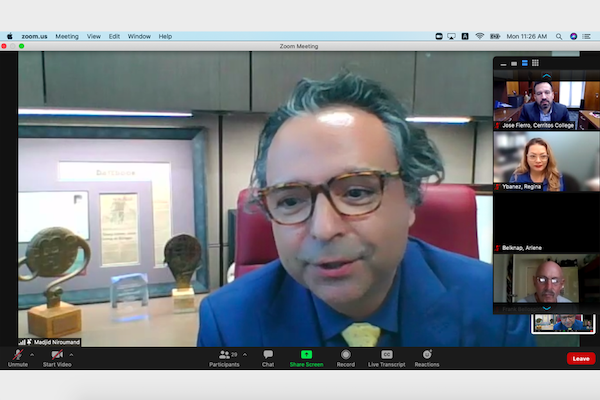
Task: Open the Meeting menu in menu bar
Action: [x=66, y=36]
